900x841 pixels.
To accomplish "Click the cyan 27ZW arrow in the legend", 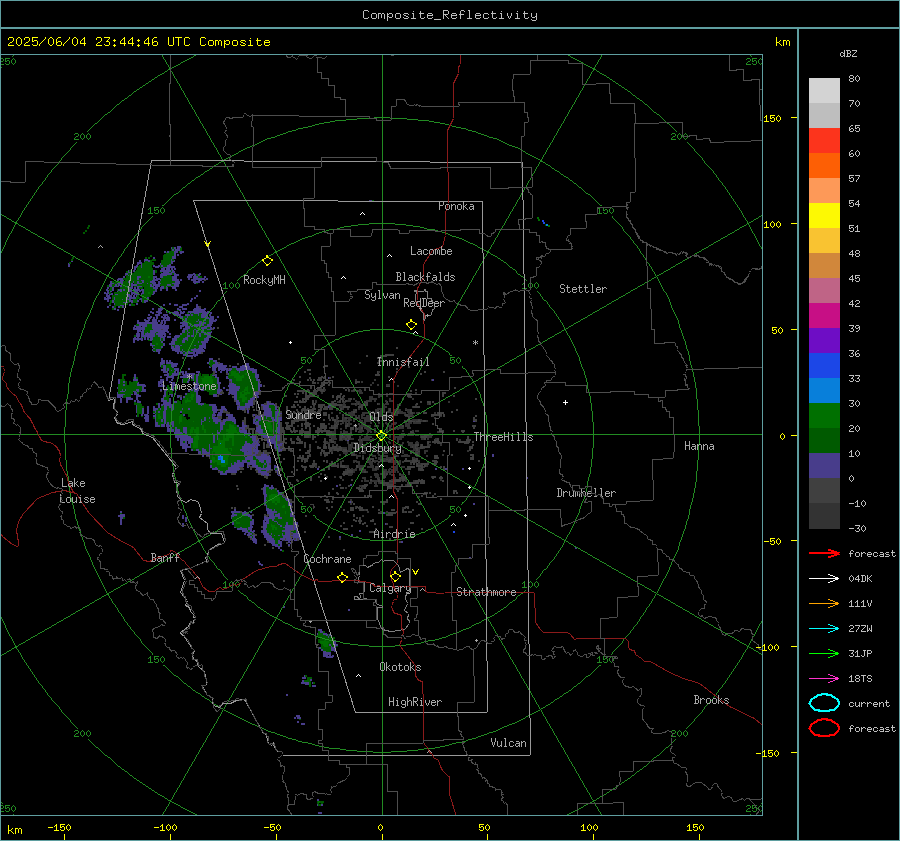I will pos(824,629).
